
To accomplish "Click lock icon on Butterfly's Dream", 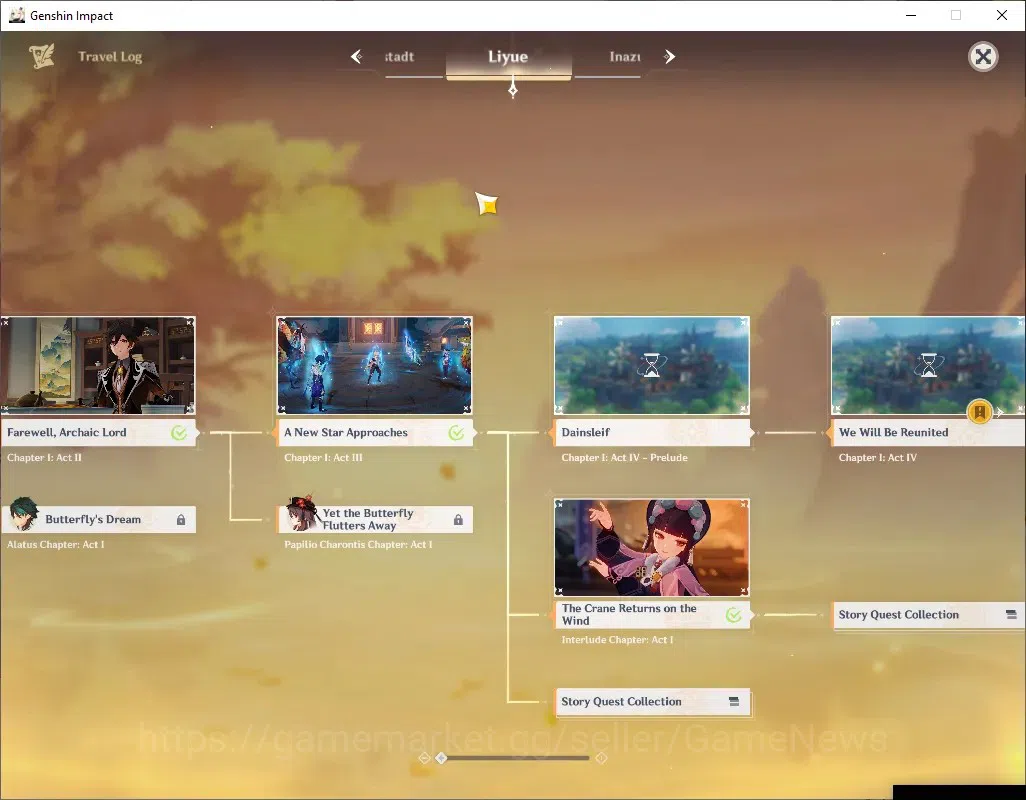I will (181, 519).
